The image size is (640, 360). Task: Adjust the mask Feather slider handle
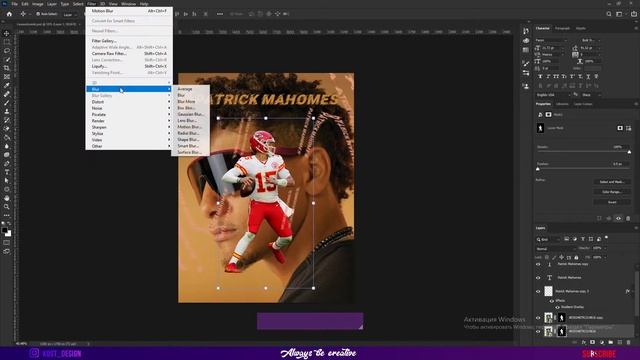[x=538, y=169]
